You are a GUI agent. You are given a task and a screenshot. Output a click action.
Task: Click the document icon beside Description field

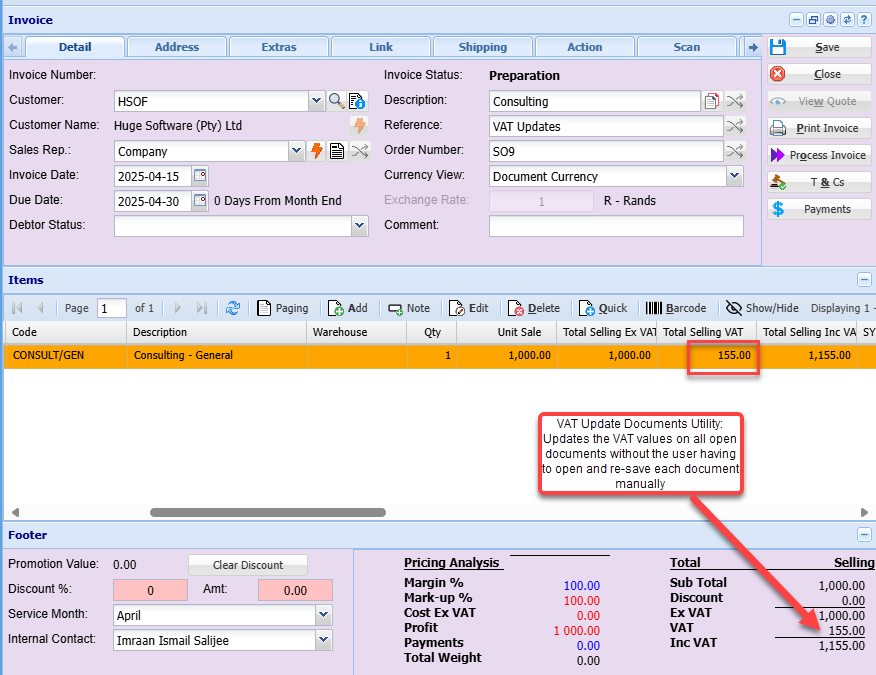(712, 101)
